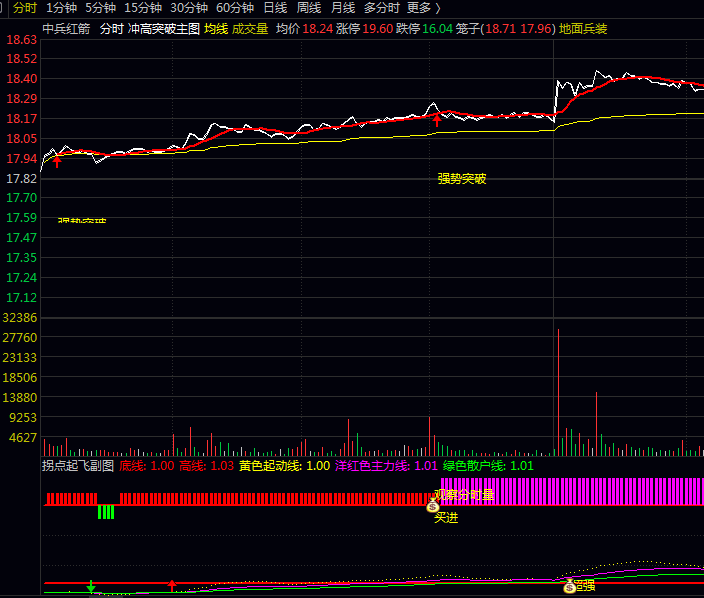Viewport: 704px width, 598px height.
Task: Click the magenta bar block in sub indicator
Action: [x=572, y=492]
